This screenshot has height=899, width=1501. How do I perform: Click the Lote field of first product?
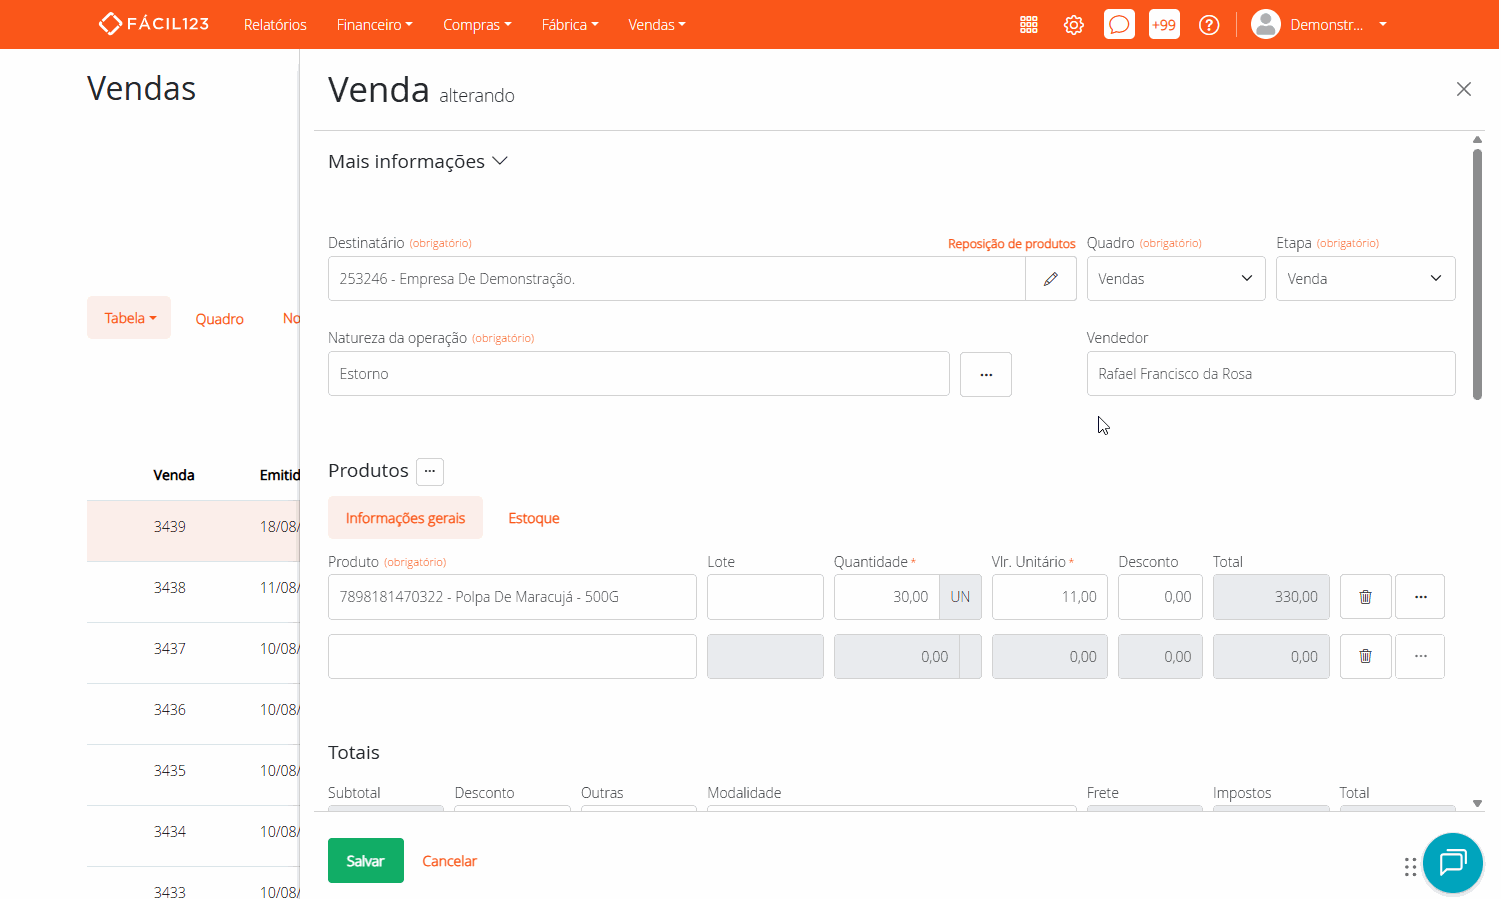[x=765, y=597]
